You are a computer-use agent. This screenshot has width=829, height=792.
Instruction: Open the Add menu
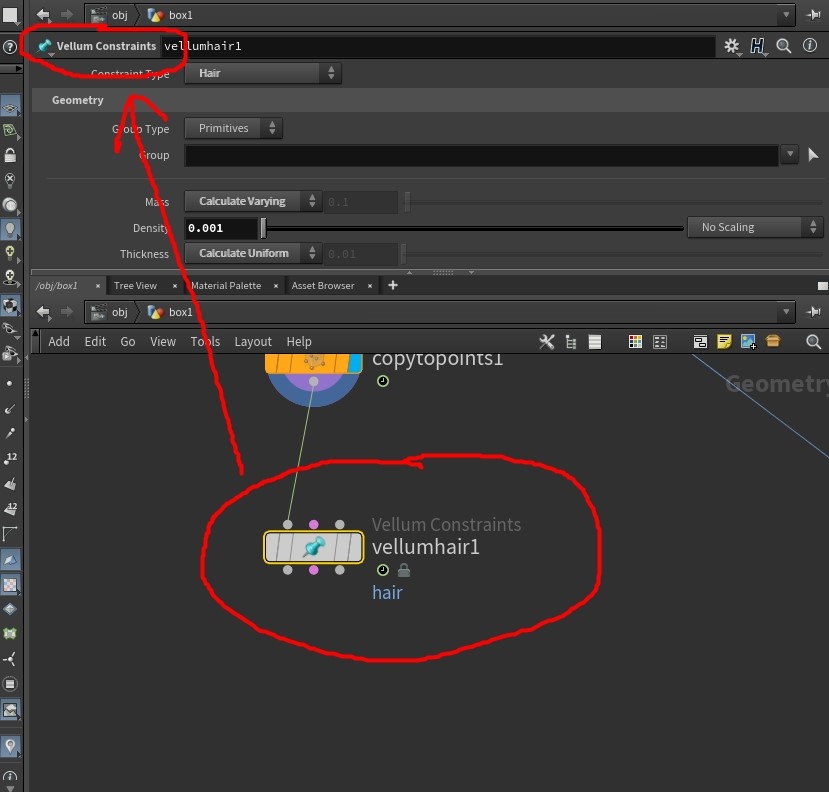pos(59,342)
